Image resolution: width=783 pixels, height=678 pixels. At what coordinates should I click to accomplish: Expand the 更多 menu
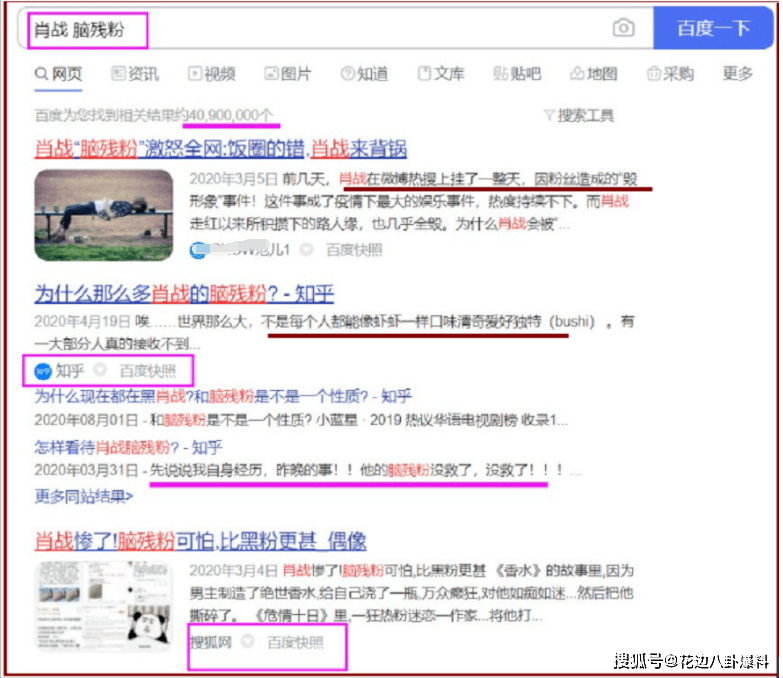click(x=738, y=74)
